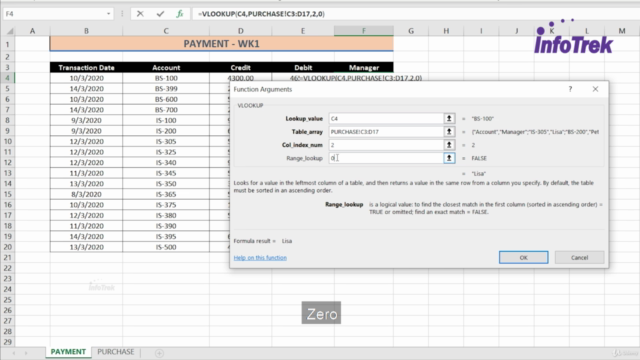Select cell containing IS-340
Image resolution: width=640 pixels, height=360 pixels.
(166, 162)
